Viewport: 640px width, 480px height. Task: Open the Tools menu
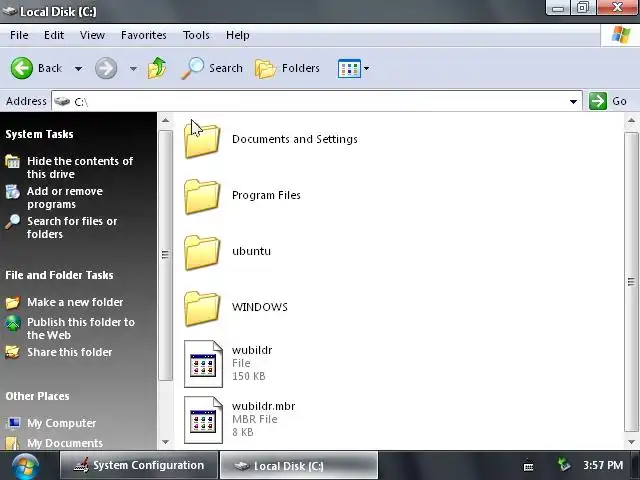coord(196,35)
